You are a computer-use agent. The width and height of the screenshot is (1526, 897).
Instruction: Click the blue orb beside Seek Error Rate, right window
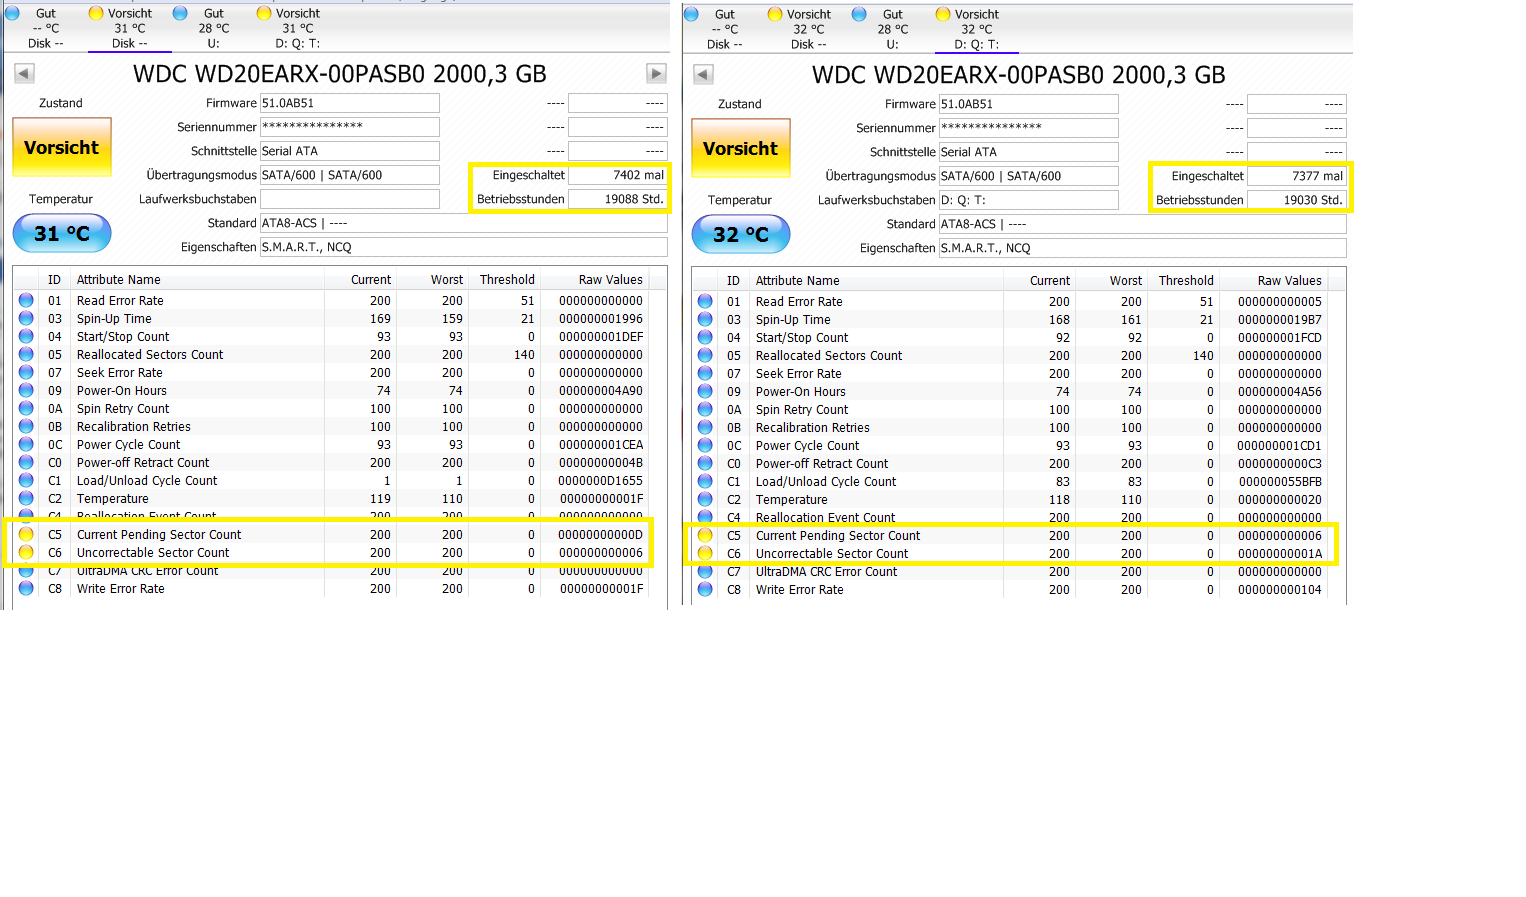[705, 373]
